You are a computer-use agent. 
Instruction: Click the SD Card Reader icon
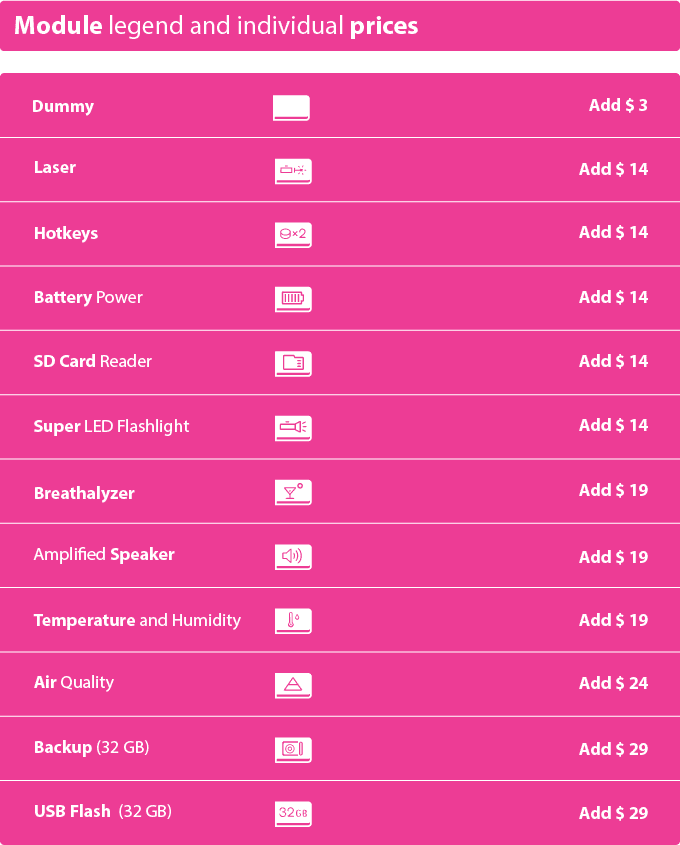tap(293, 364)
